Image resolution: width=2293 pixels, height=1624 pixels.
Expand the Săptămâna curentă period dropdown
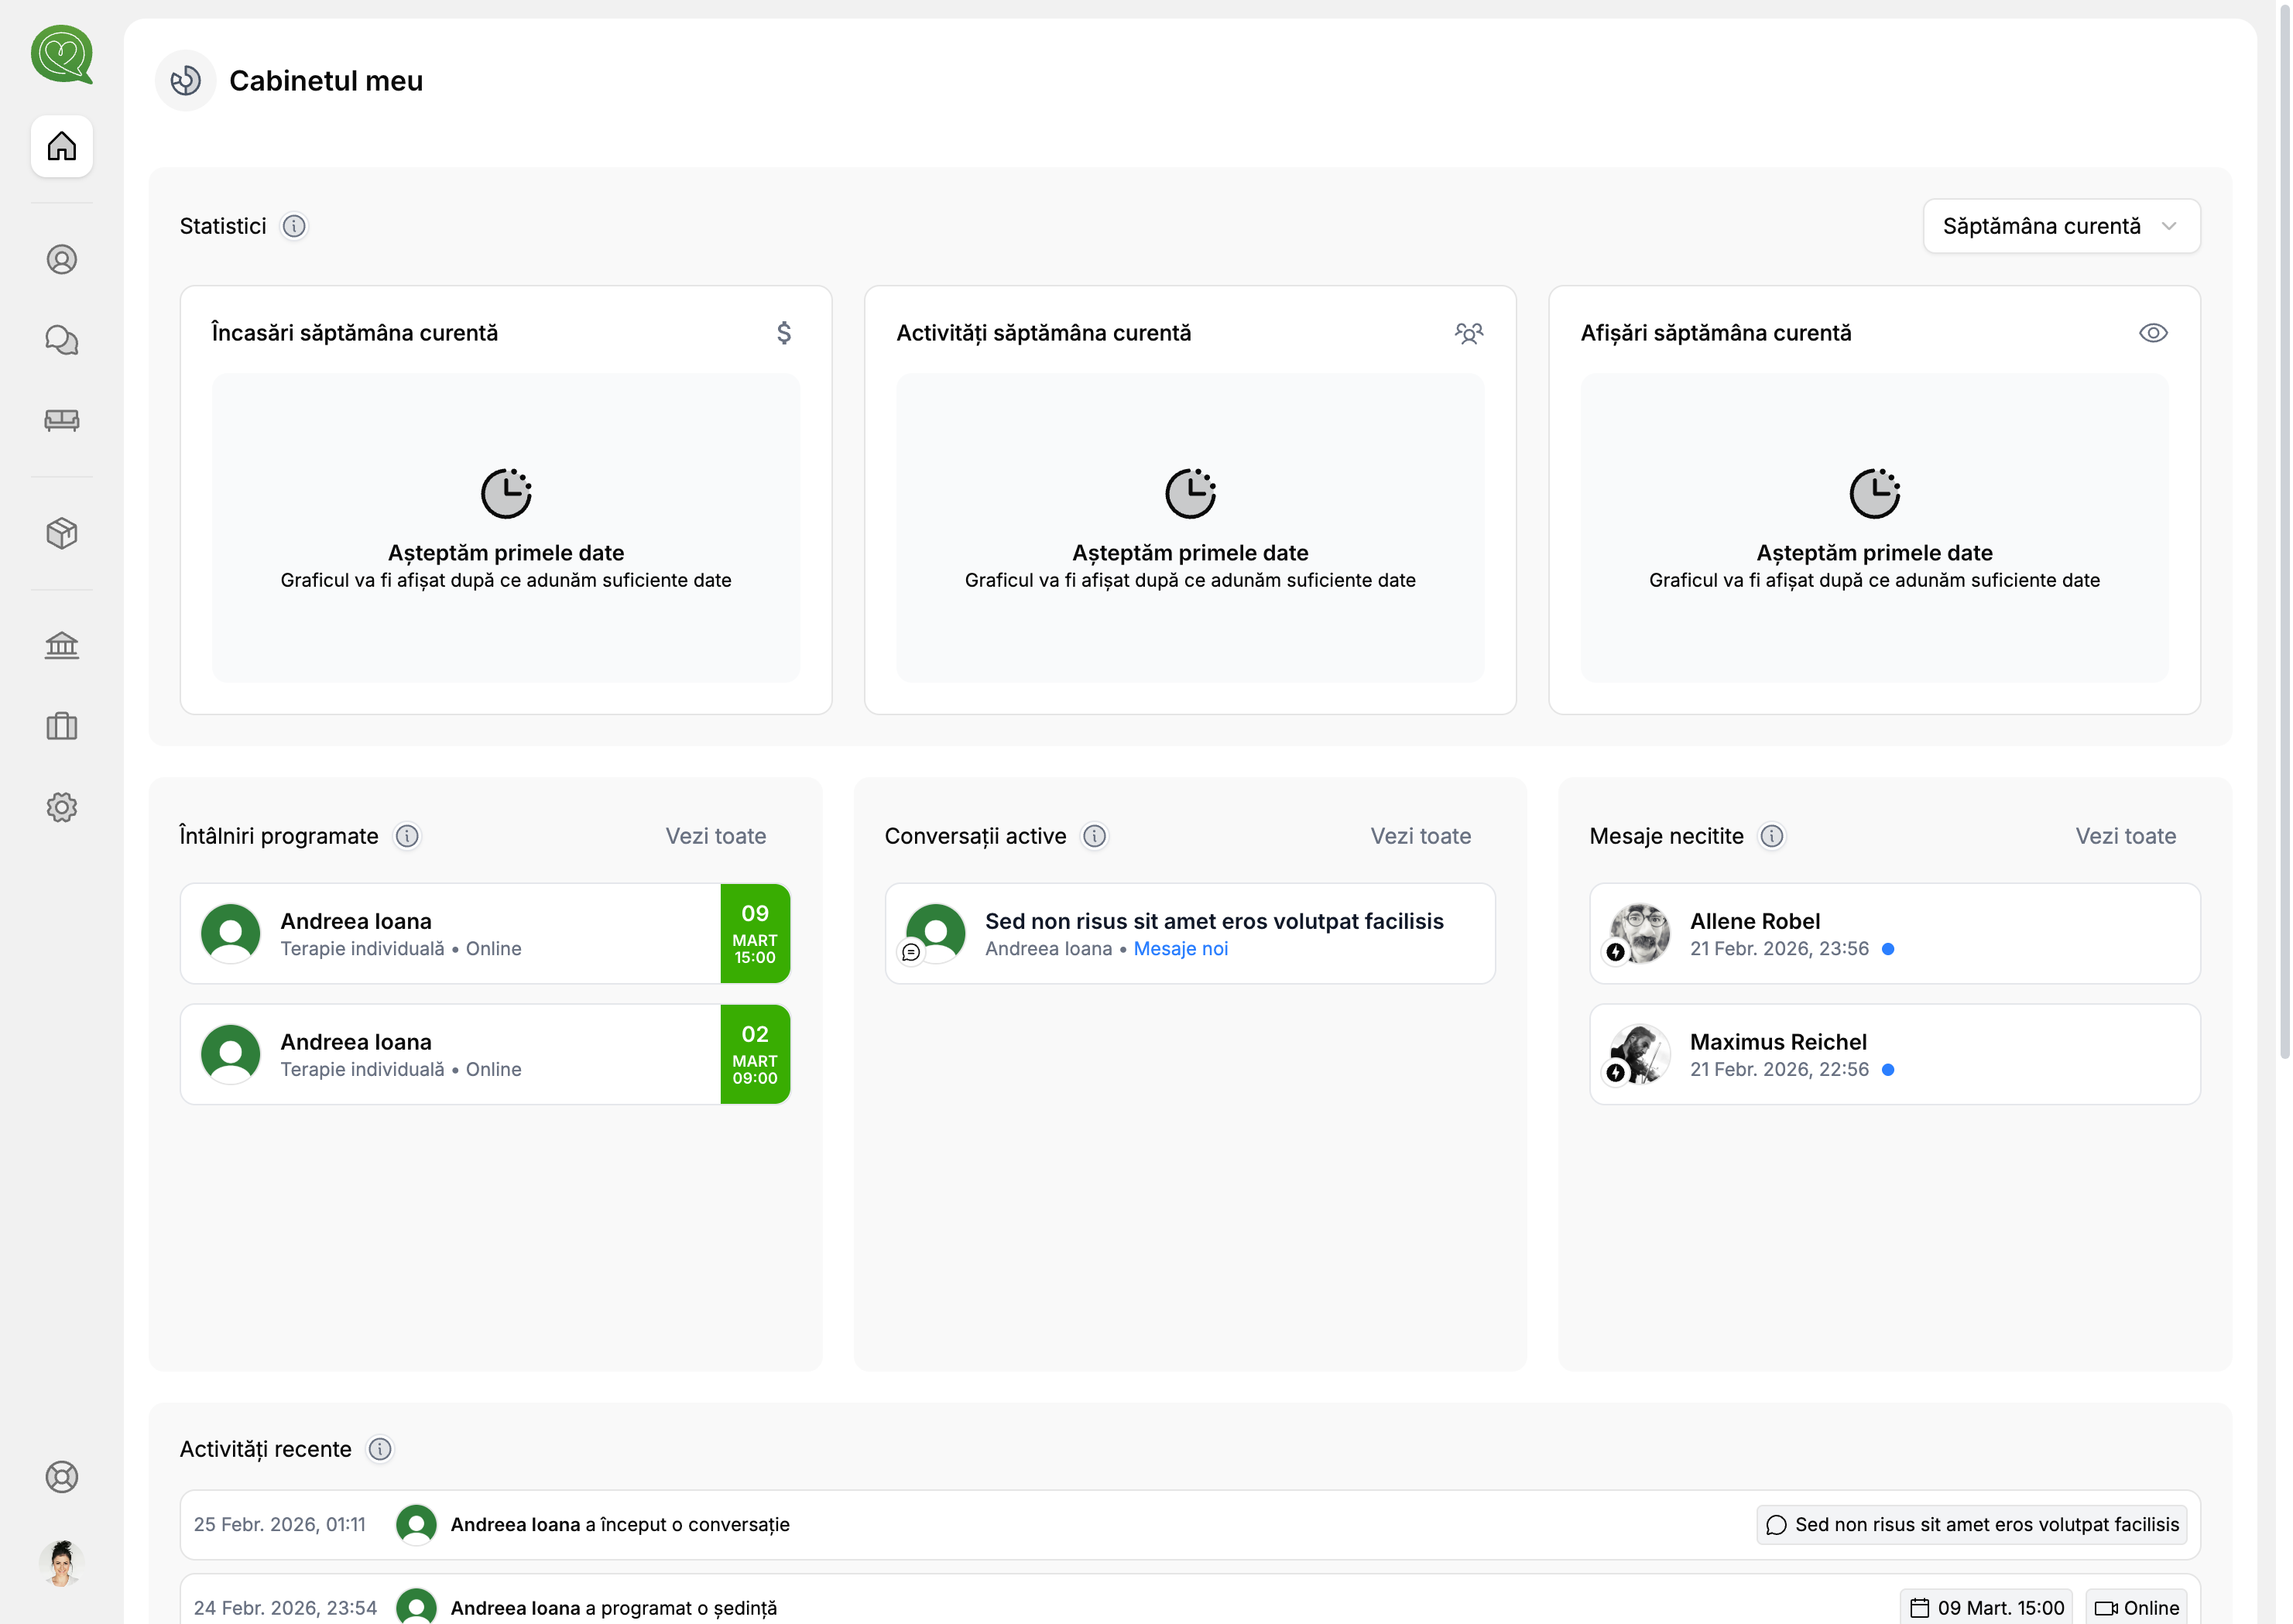coord(2061,227)
